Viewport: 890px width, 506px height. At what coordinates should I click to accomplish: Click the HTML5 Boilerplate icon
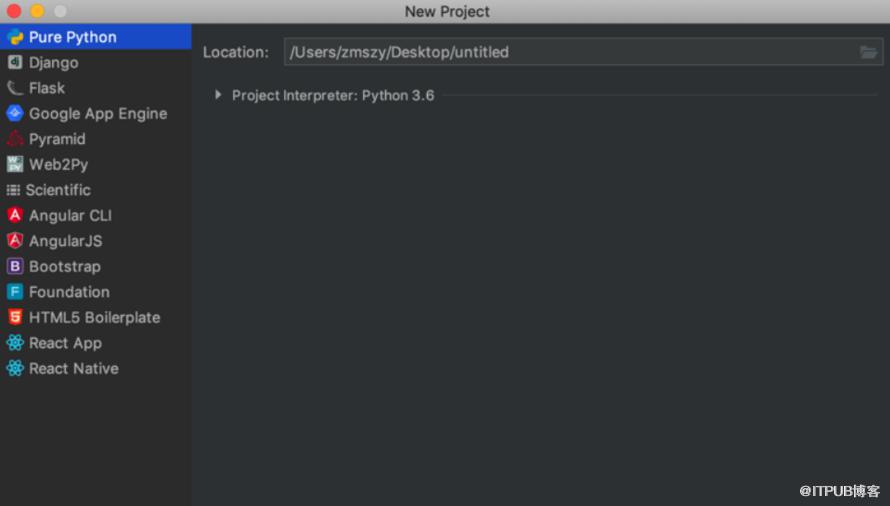pyautogui.click(x=15, y=317)
